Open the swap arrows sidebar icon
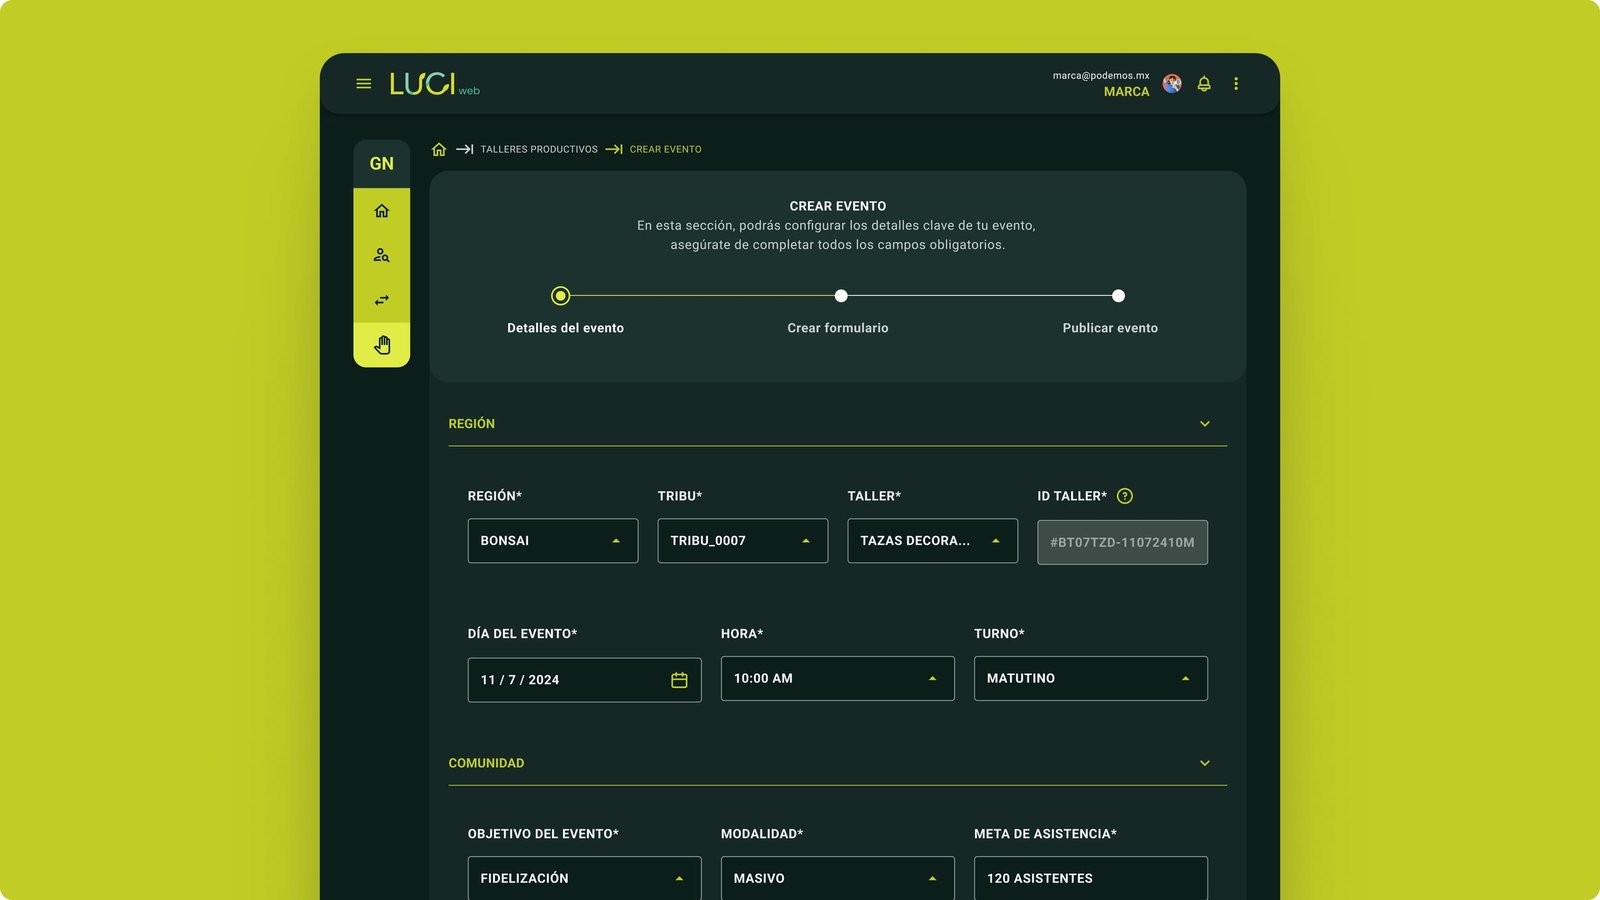Screen dimensions: 1600x900 point(382,300)
